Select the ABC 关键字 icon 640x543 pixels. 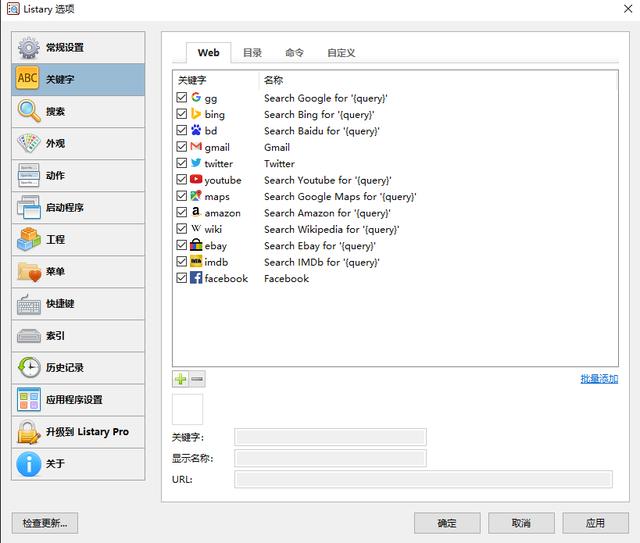coord(28,78)
